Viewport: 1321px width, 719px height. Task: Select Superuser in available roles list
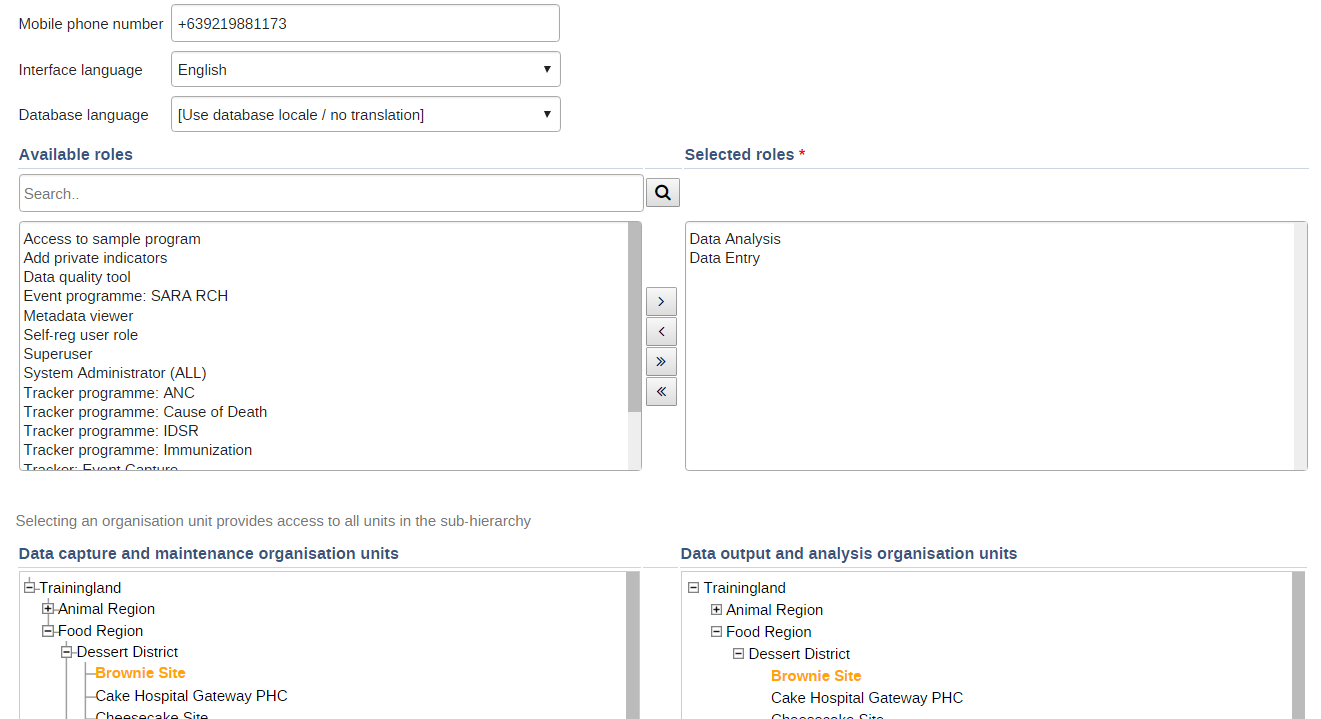pos(58,354)
